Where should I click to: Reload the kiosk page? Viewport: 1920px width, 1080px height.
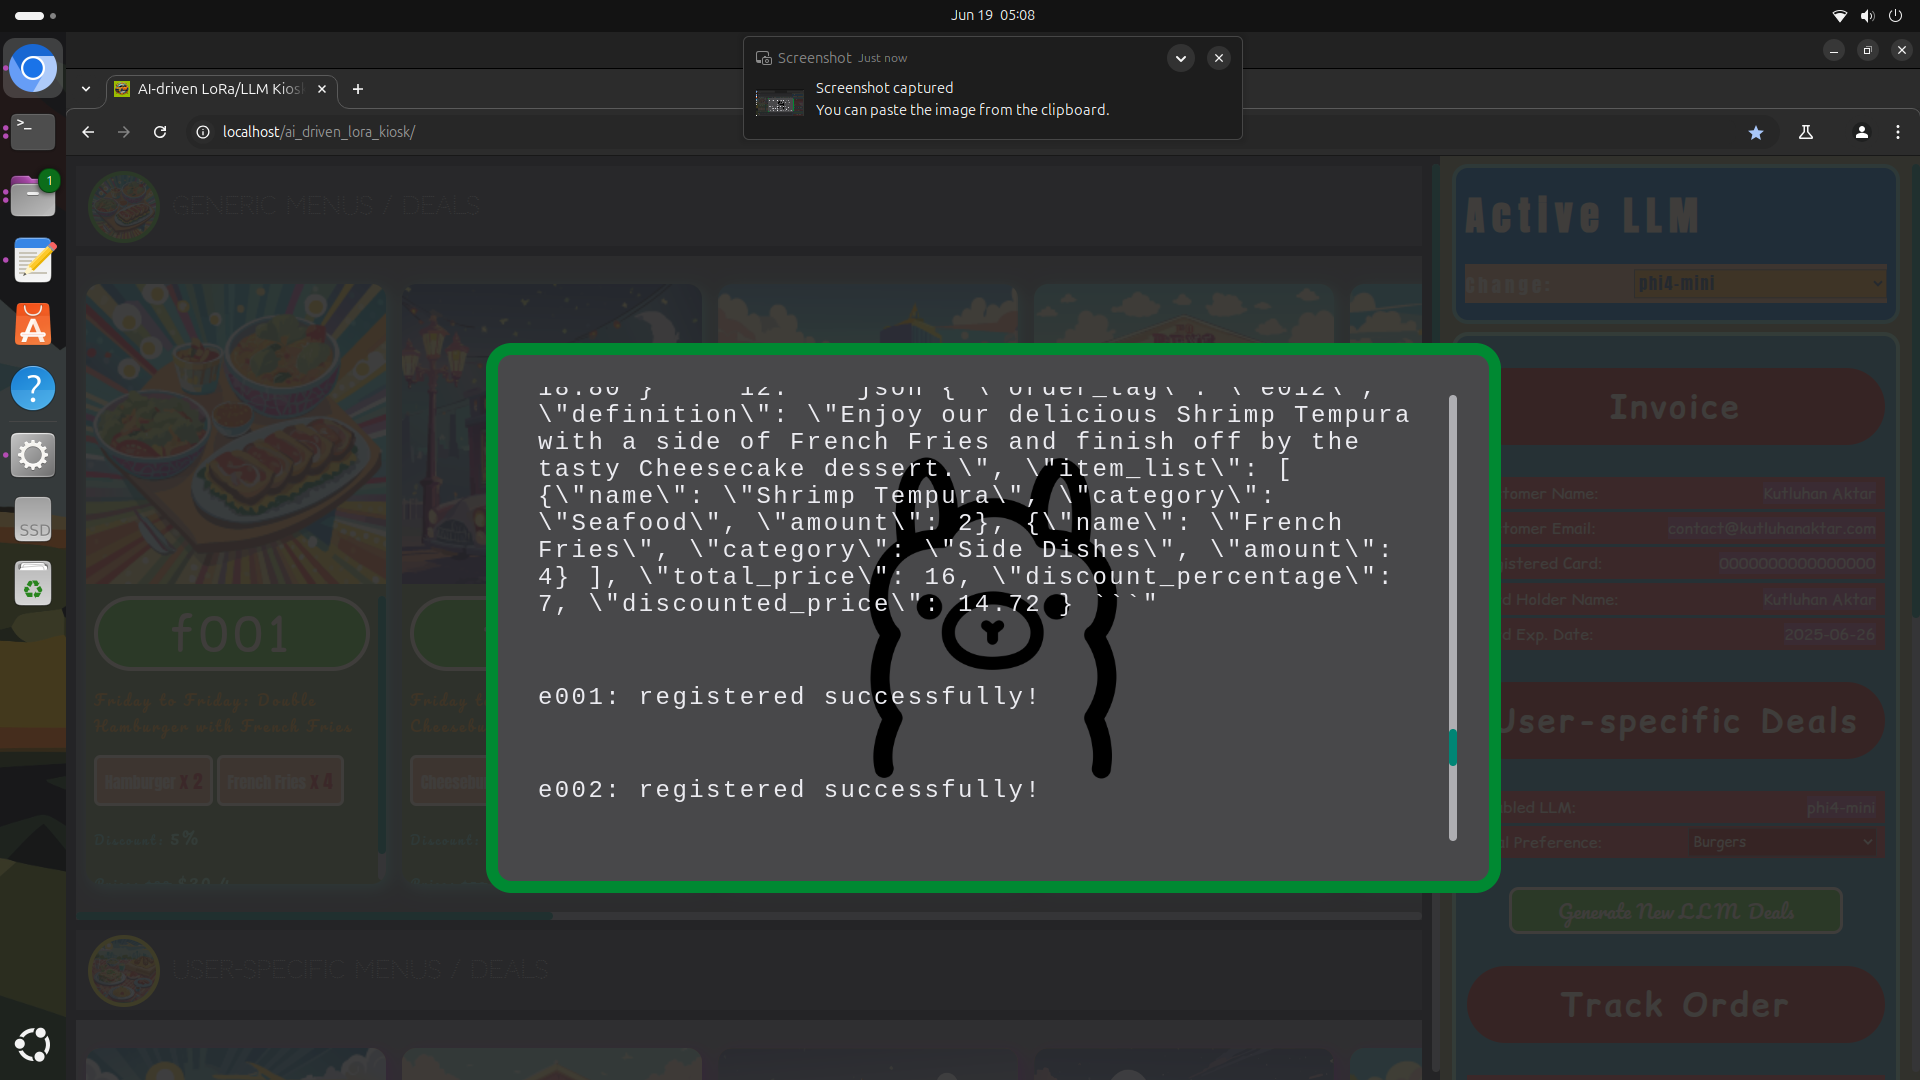(160, 132)
